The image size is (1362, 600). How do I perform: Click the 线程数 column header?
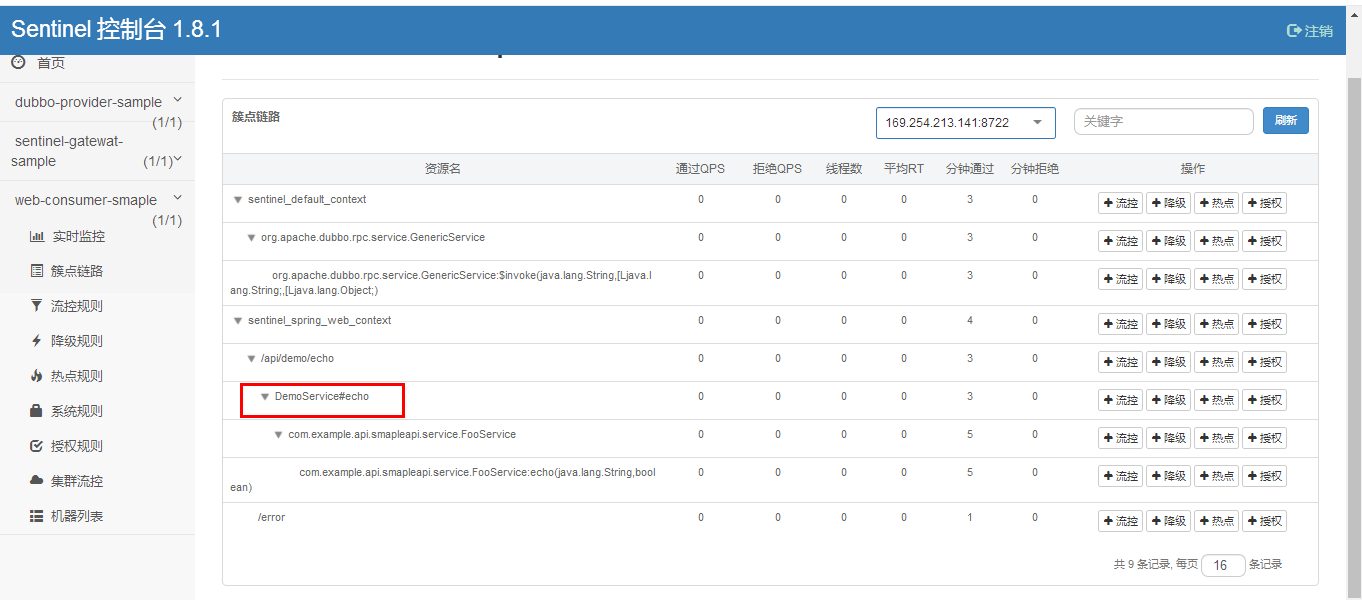tap(844, 169)
